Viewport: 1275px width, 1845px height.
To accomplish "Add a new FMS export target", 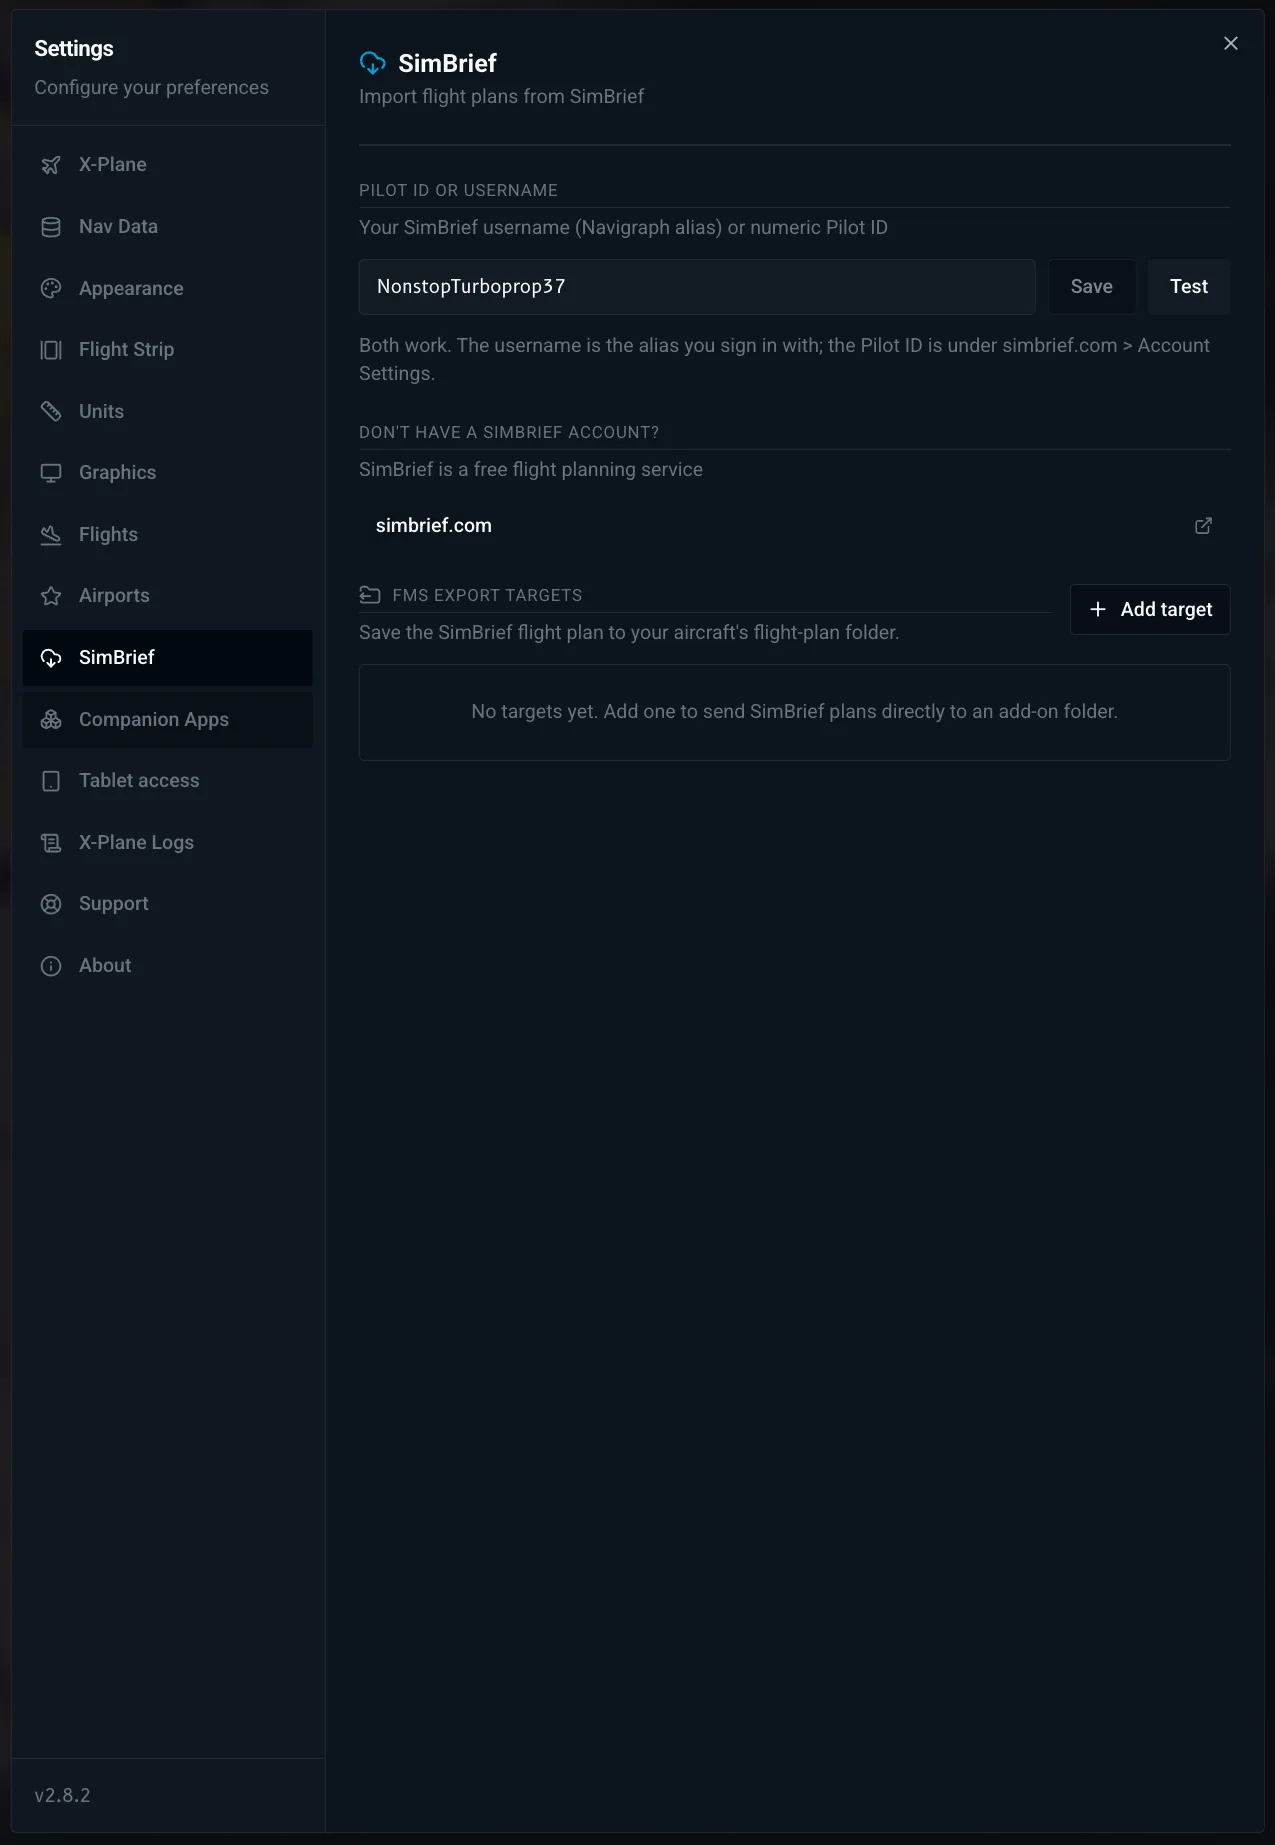I will (x=1150, y=609).
